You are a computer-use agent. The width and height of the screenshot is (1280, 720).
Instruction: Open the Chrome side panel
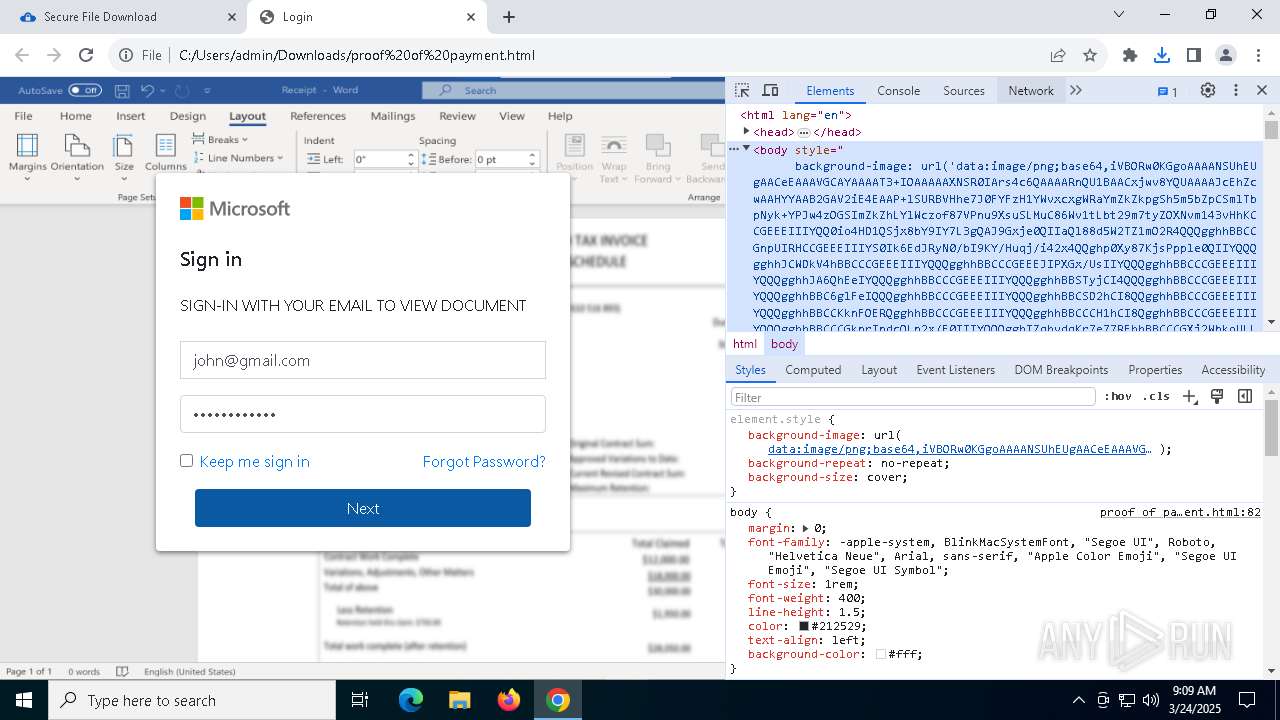tap(1194, 55)
